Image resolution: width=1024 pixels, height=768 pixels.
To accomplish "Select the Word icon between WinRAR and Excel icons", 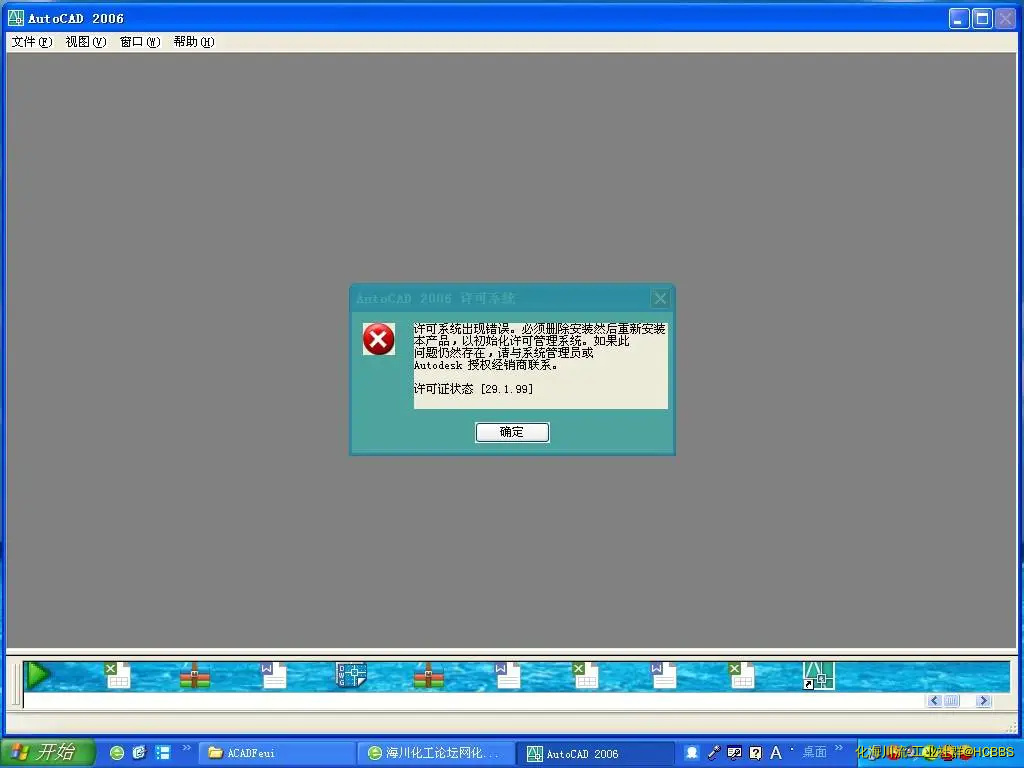I will (507, 676).
